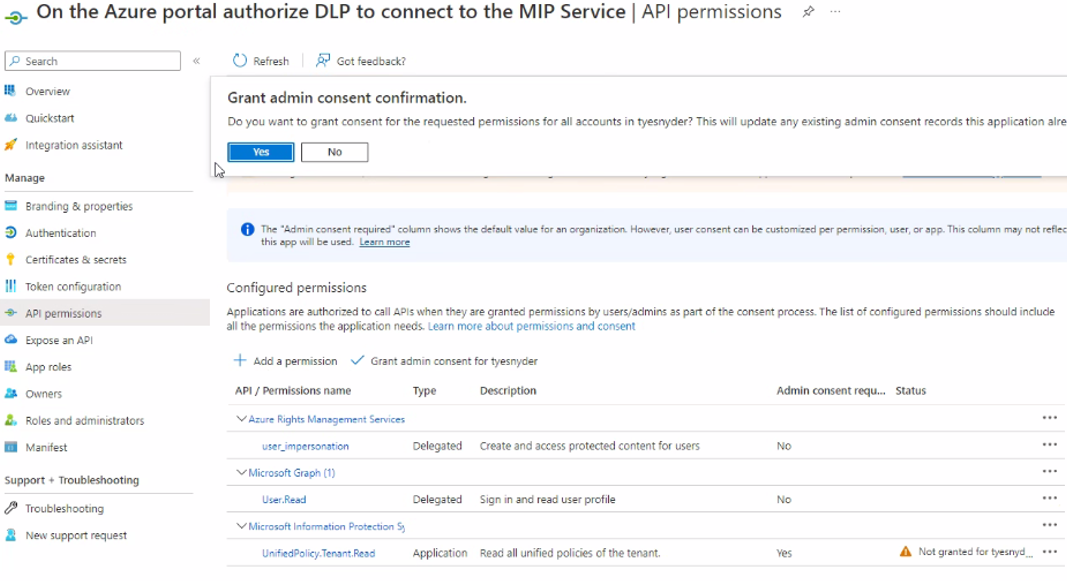Open ellipsis menu for Microsoft Graph group
This screenshot has height=581, width=1067.
(x=1049, y=471)
